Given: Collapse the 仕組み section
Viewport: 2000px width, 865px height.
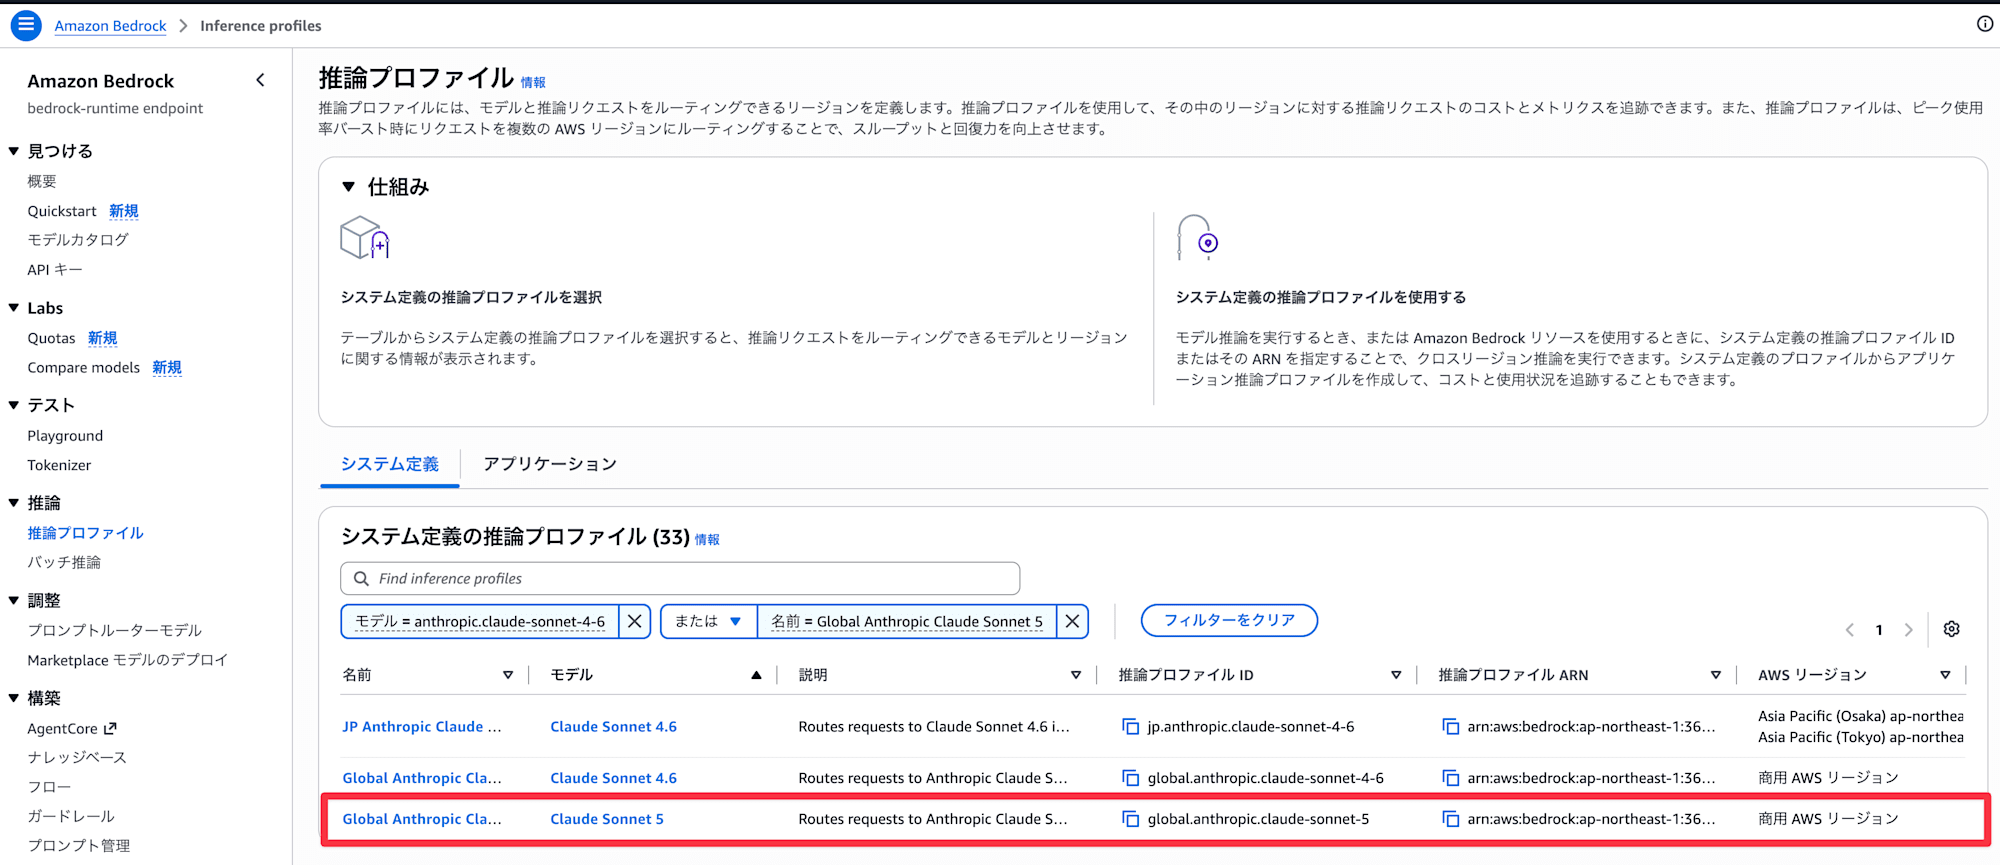Looking at the screenshot, I should pos(349,187).
